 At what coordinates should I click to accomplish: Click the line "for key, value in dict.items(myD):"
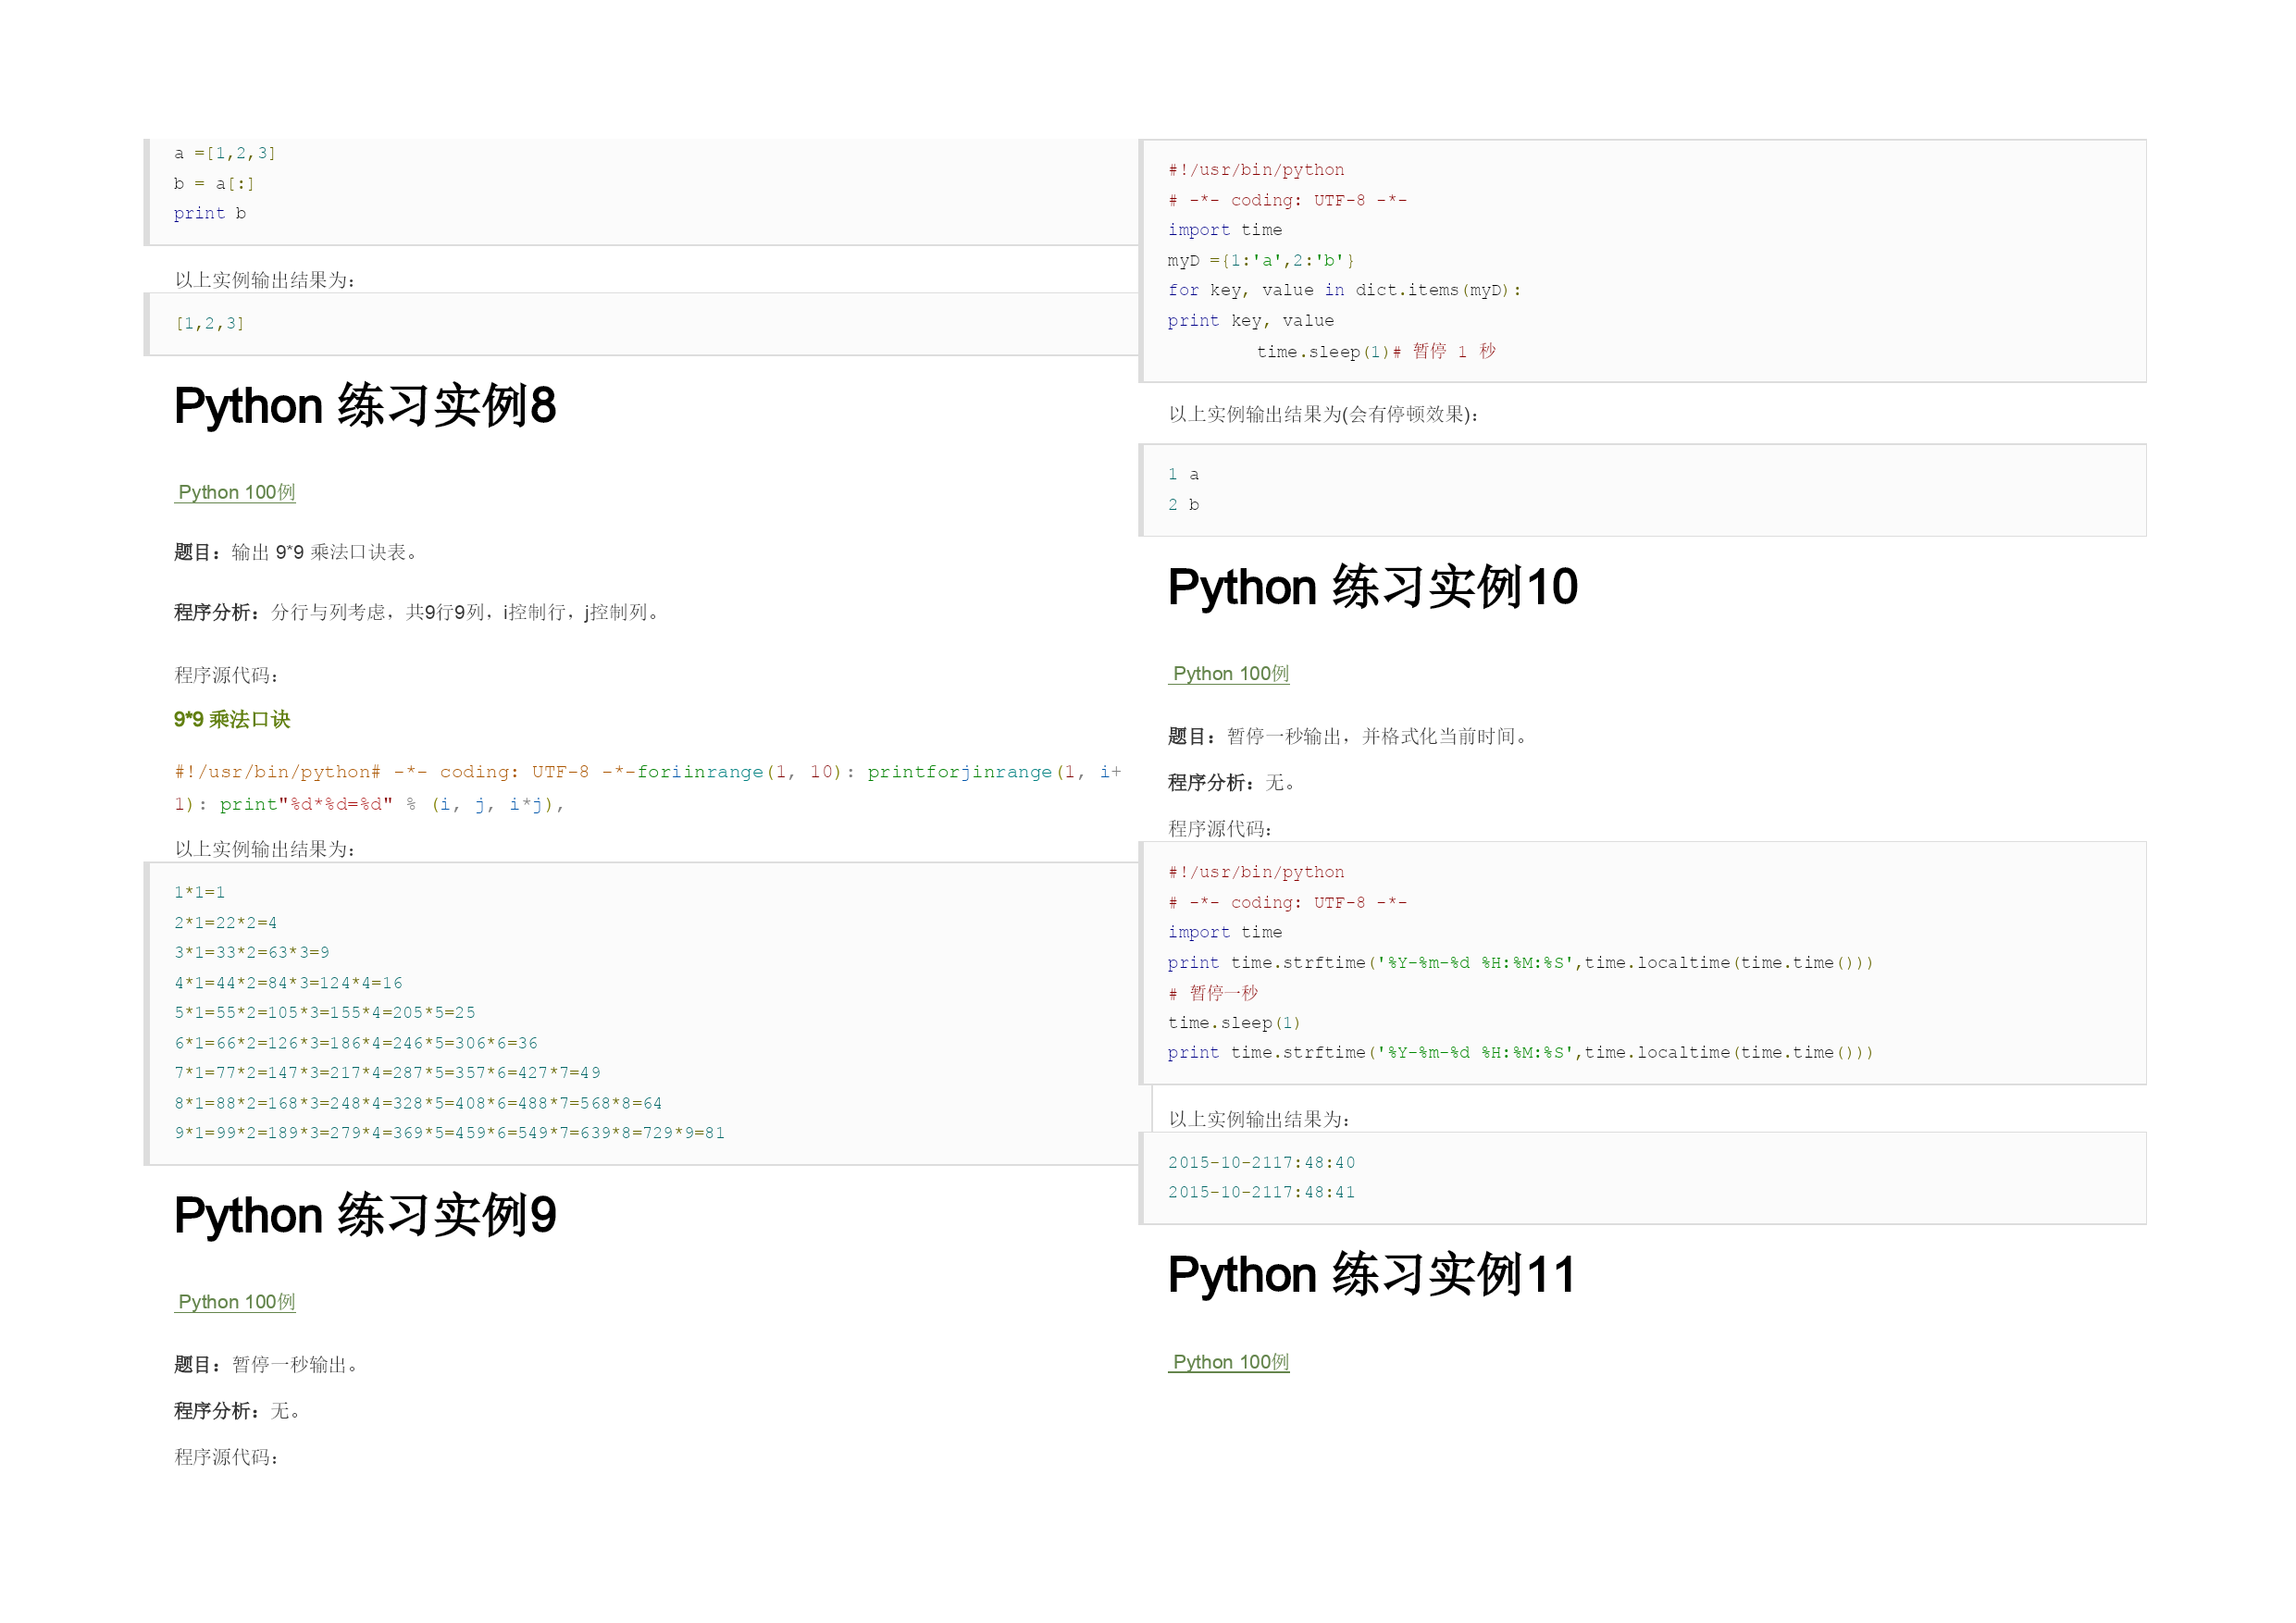pyautogui.click(x=1344, y=290)
